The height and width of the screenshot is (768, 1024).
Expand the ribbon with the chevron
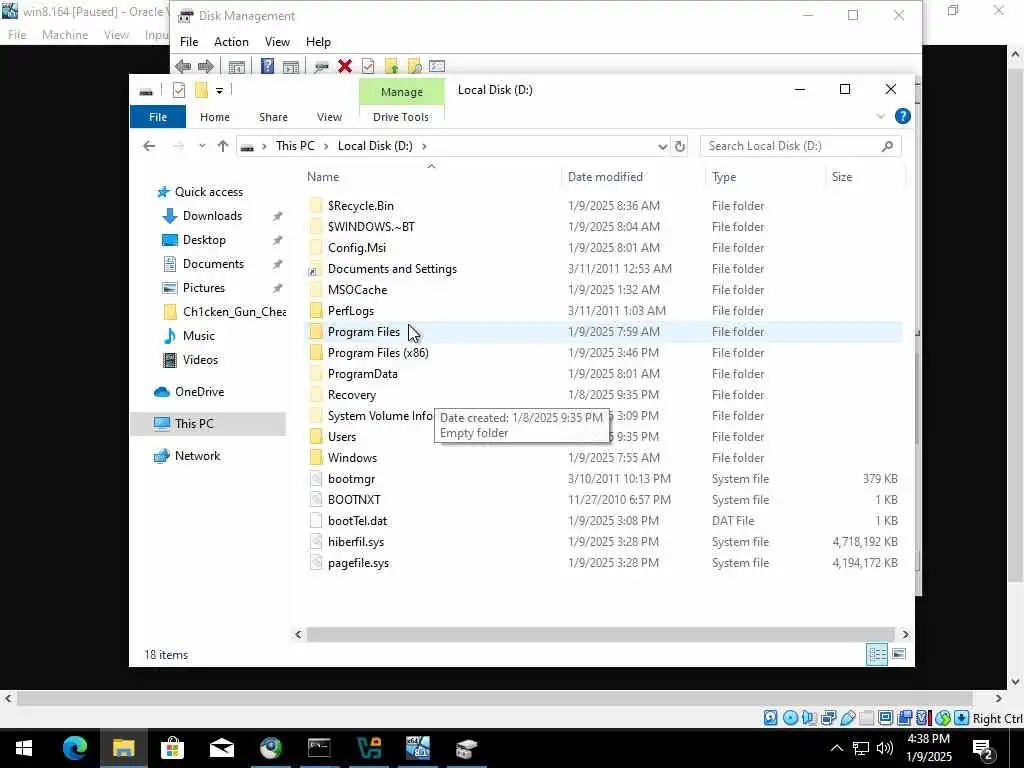(880, 116)
